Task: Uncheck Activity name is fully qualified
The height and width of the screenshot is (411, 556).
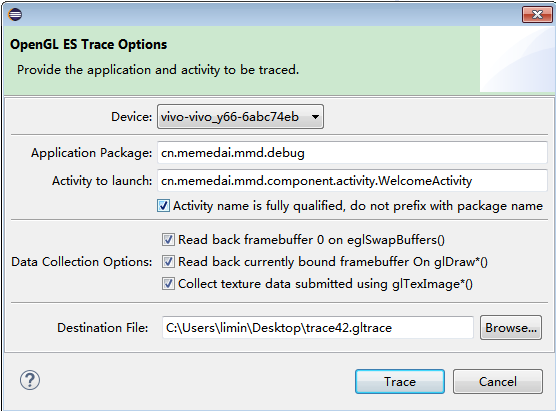Action: coord(163,206)
